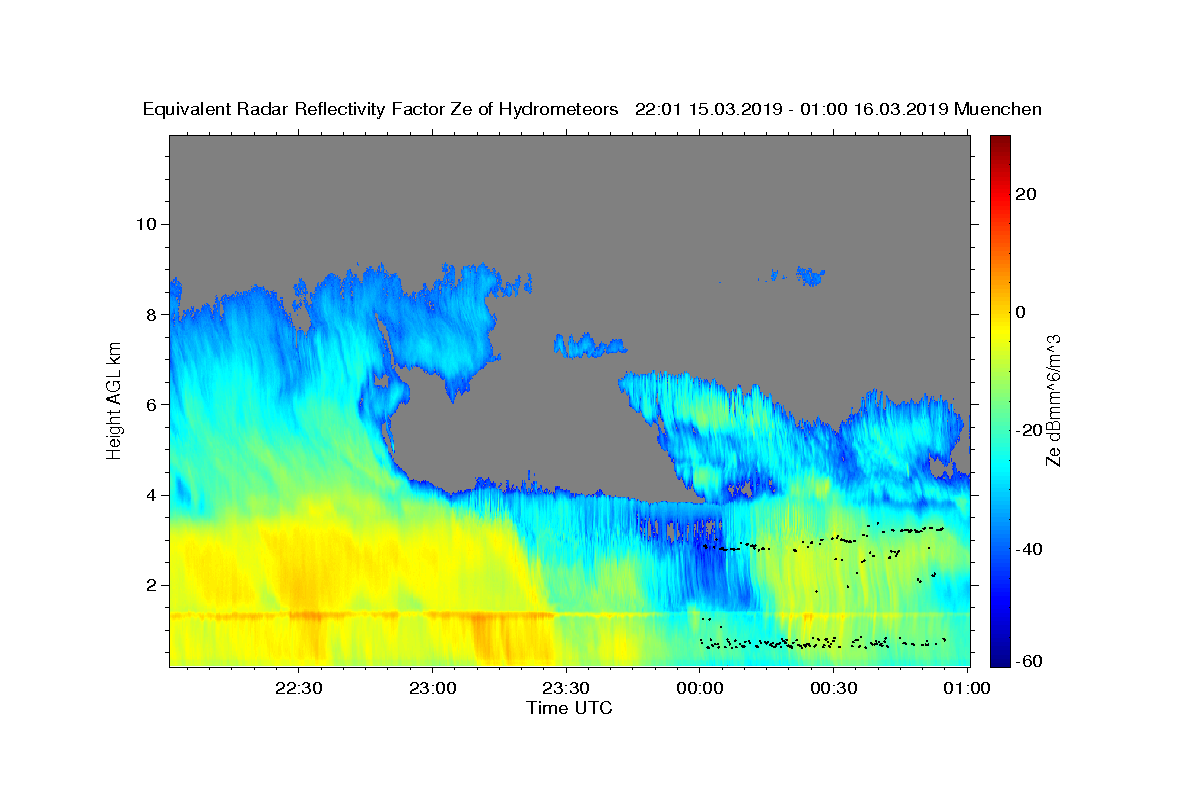The height and width of the screenshot is (800, 1200).
Task: Click the dark red top of the colorbar
Action: coord(1000,145)
